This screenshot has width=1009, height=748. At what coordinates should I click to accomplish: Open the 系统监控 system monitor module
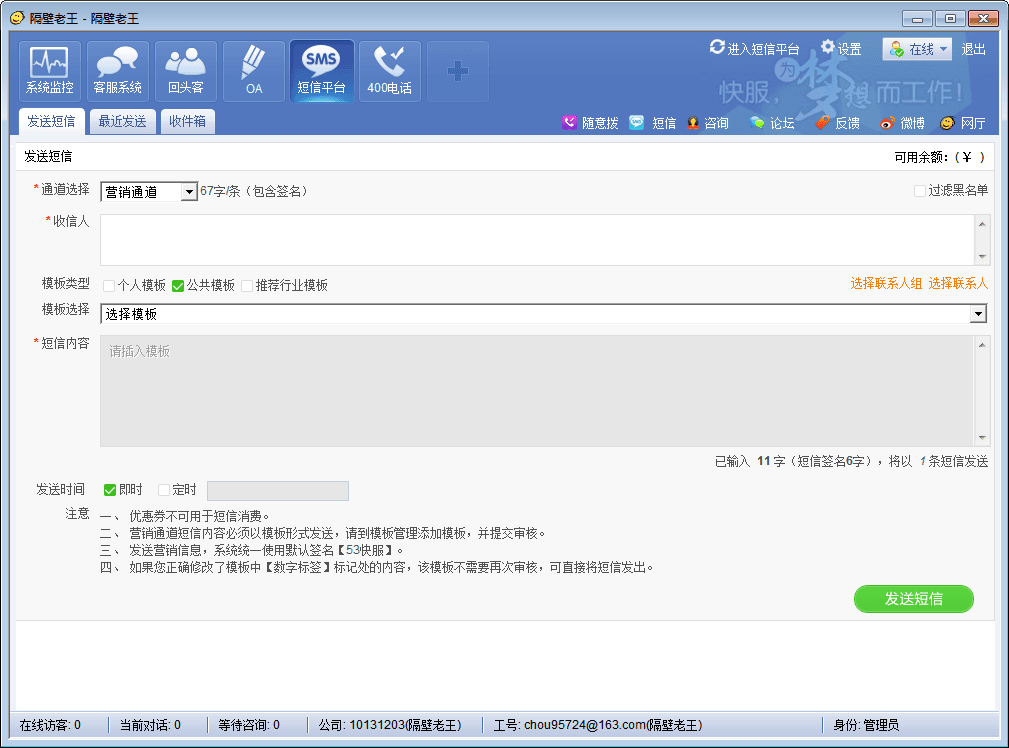pyautogui.click(x=50, y=71)
